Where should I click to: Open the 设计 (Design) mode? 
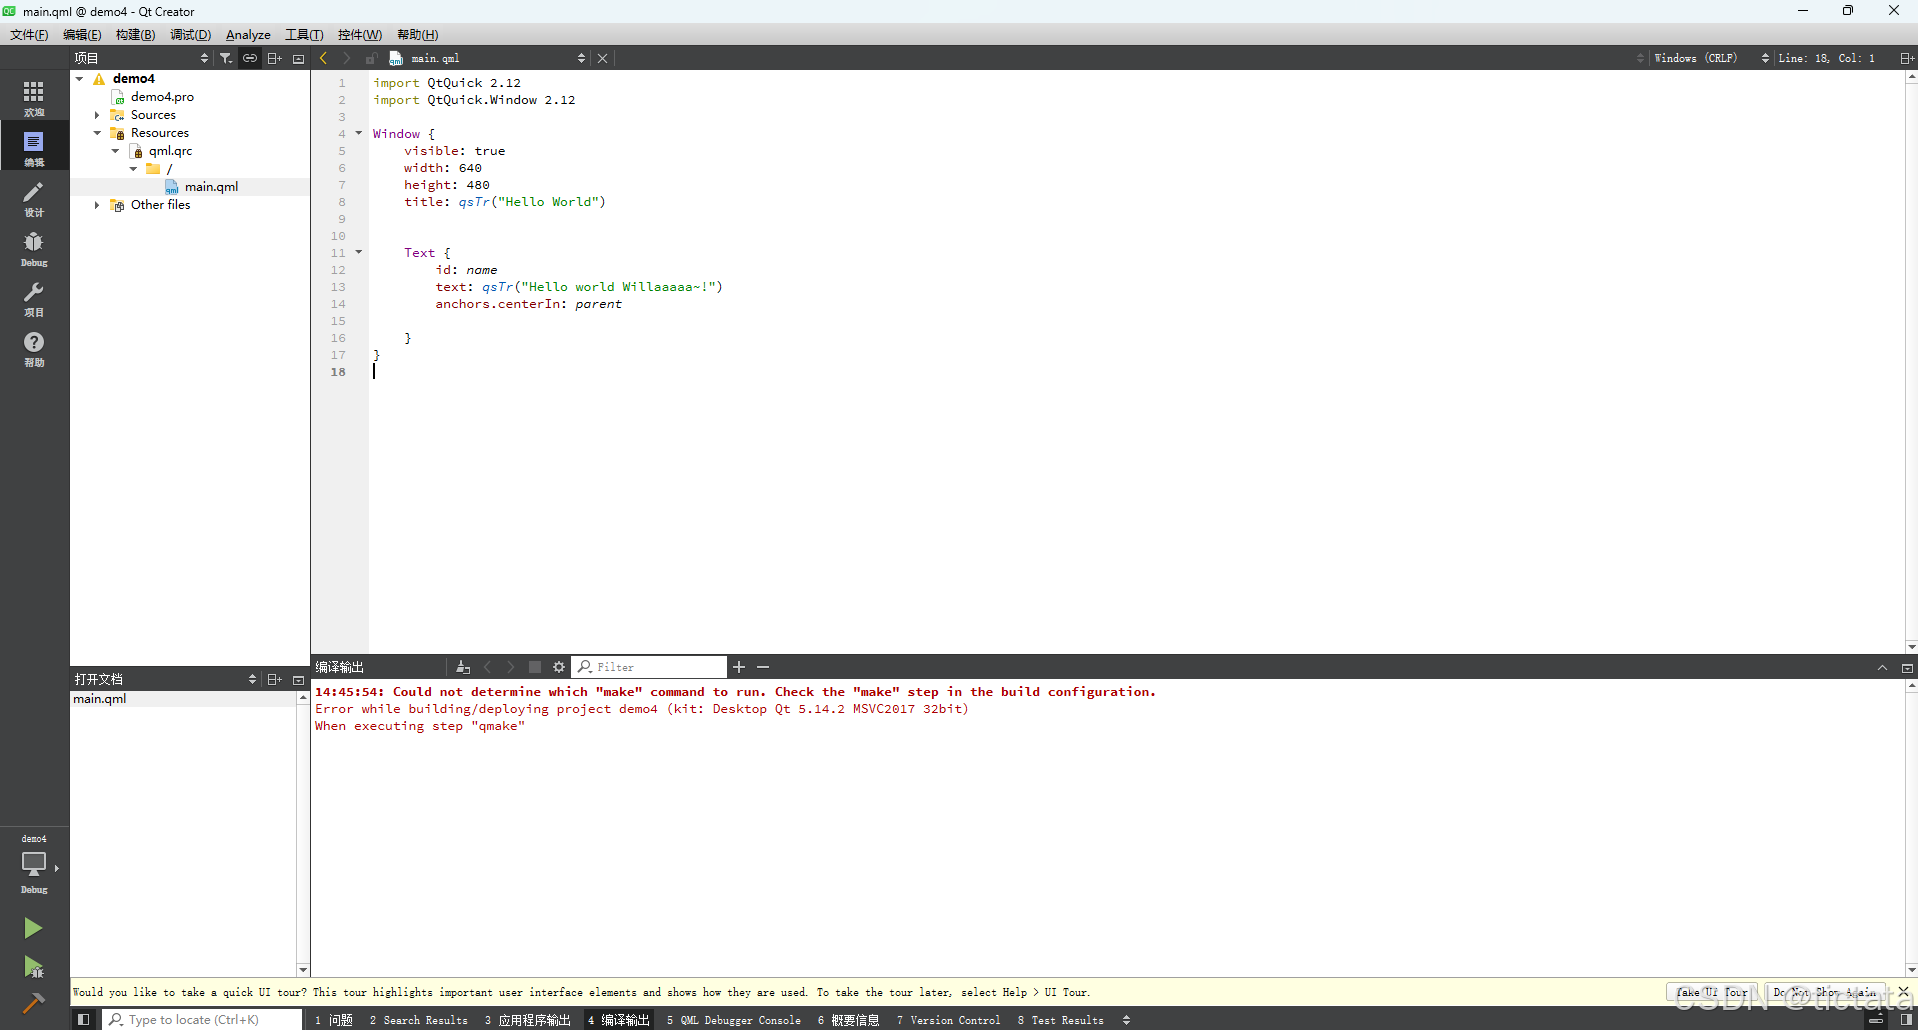click(33, 197)
